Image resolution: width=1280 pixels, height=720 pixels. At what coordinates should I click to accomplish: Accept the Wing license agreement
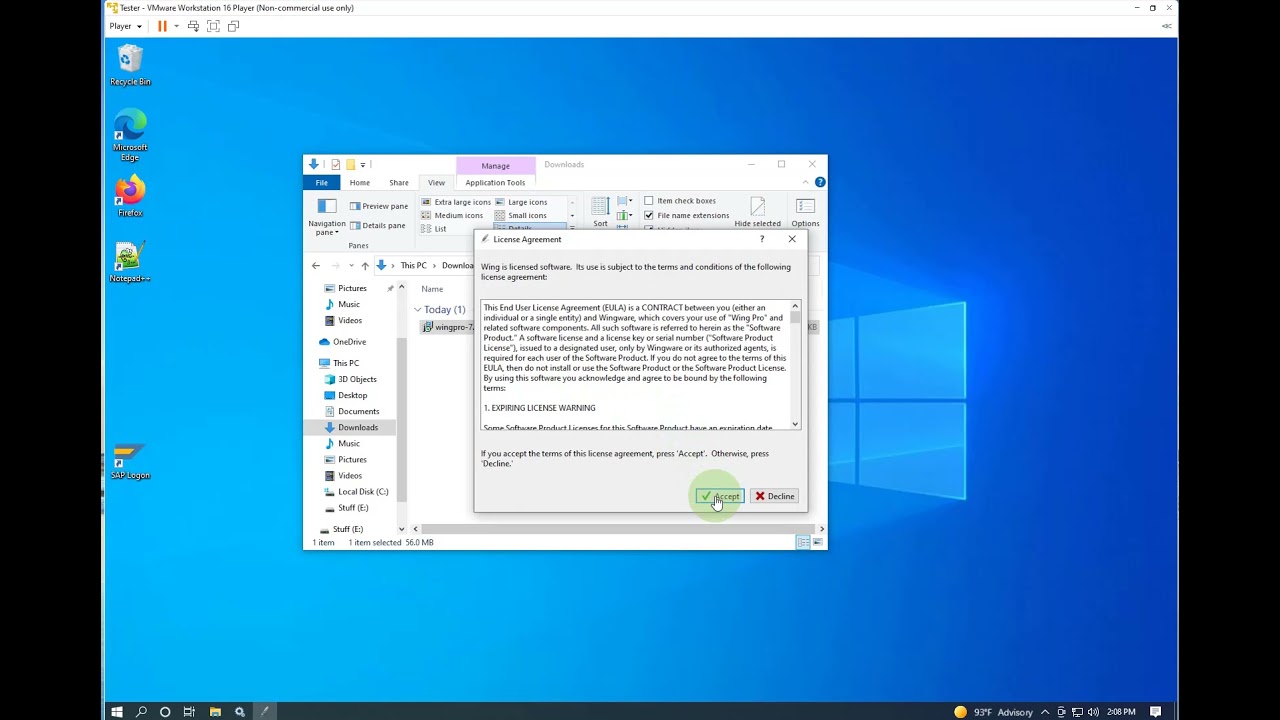pos(720,496)
